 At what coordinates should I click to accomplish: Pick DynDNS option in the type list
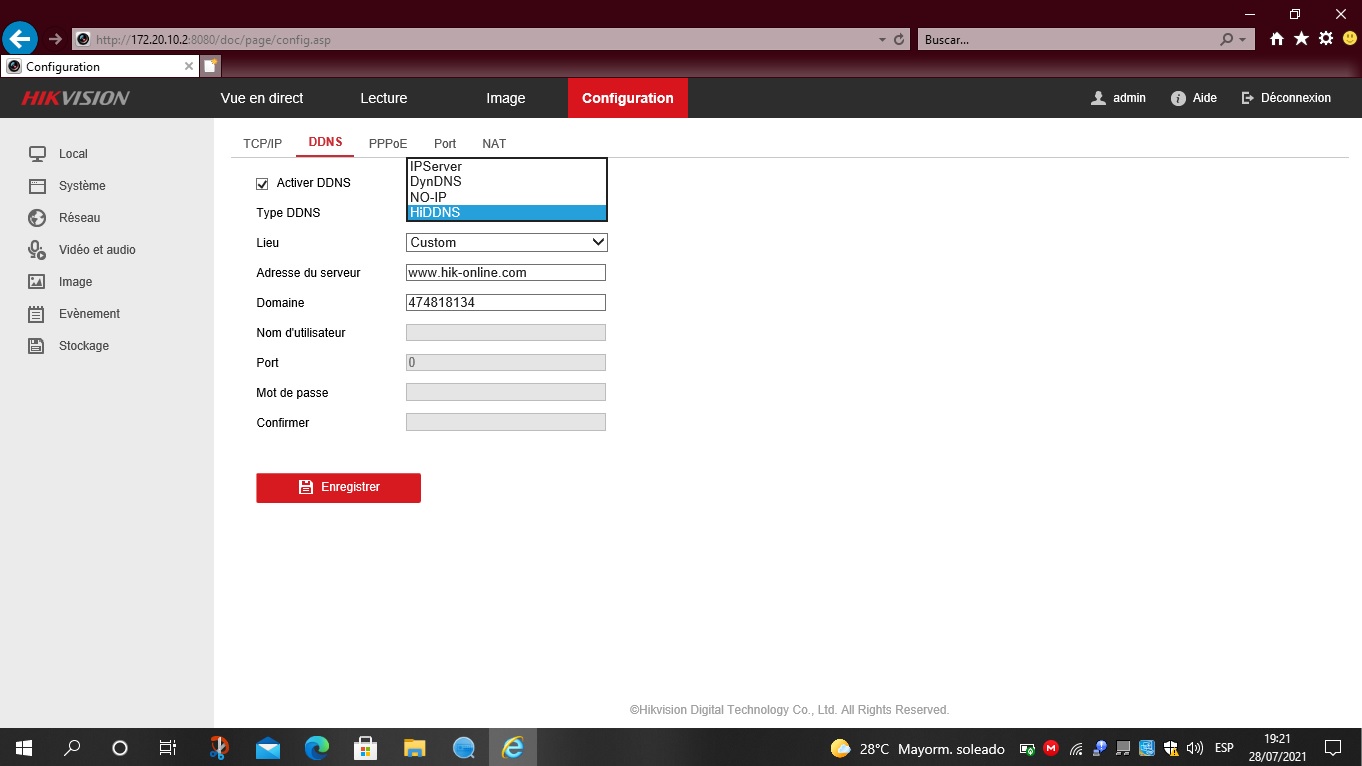(x=506, y=182)
